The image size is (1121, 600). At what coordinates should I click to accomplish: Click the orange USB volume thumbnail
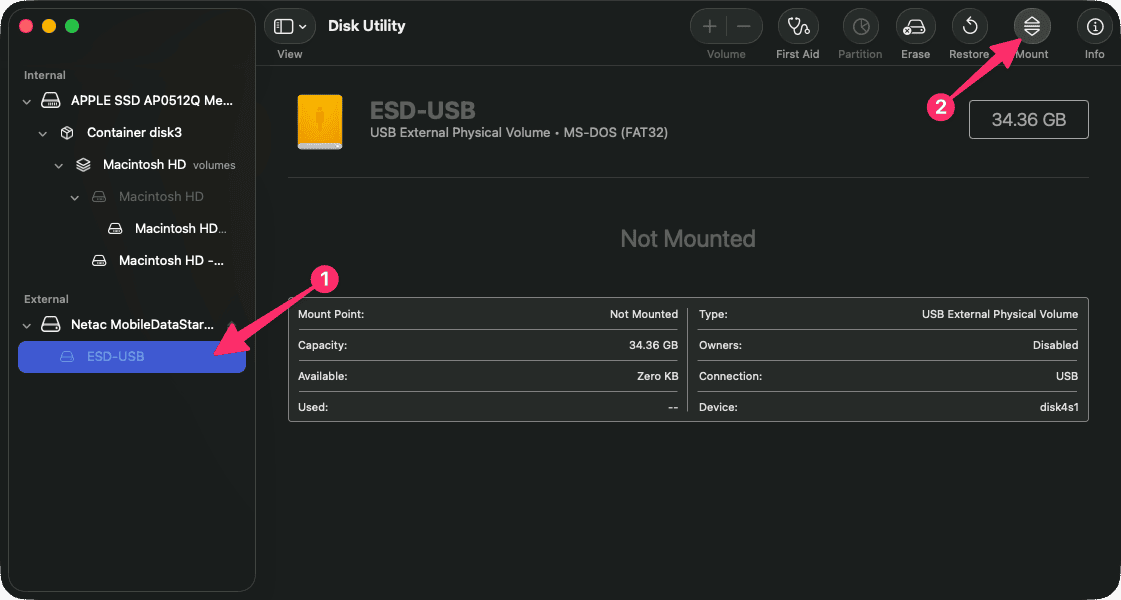[x=320, y=122]
